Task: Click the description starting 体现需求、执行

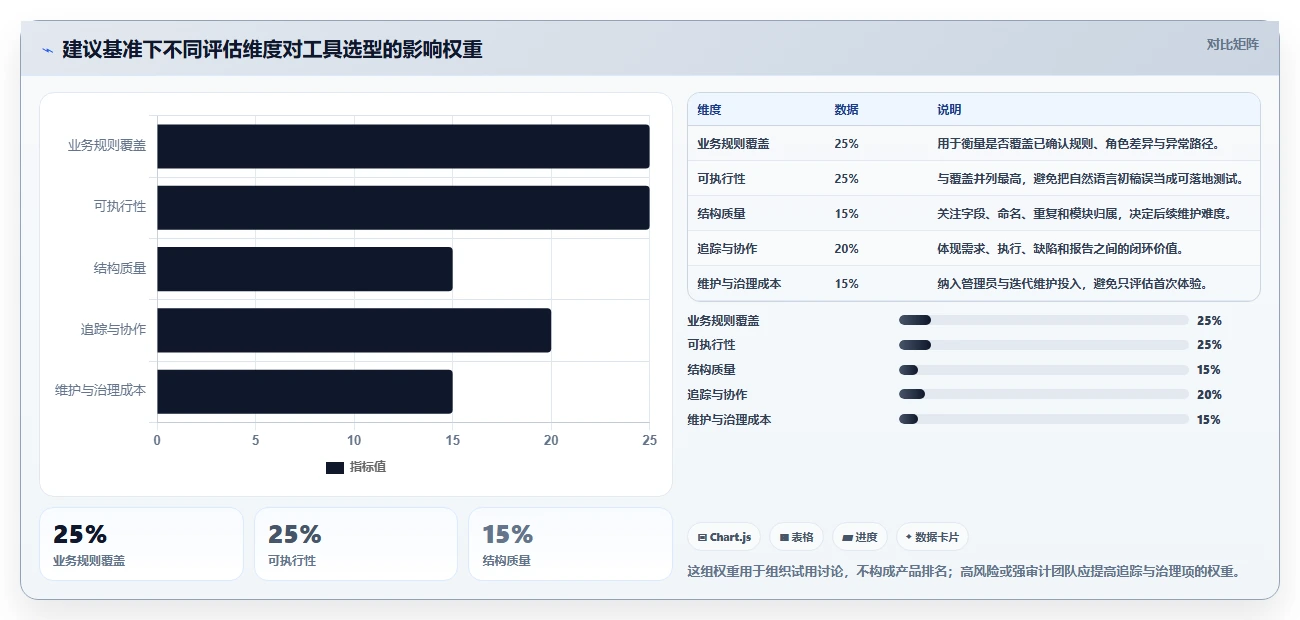Action: click(1061, 249)
